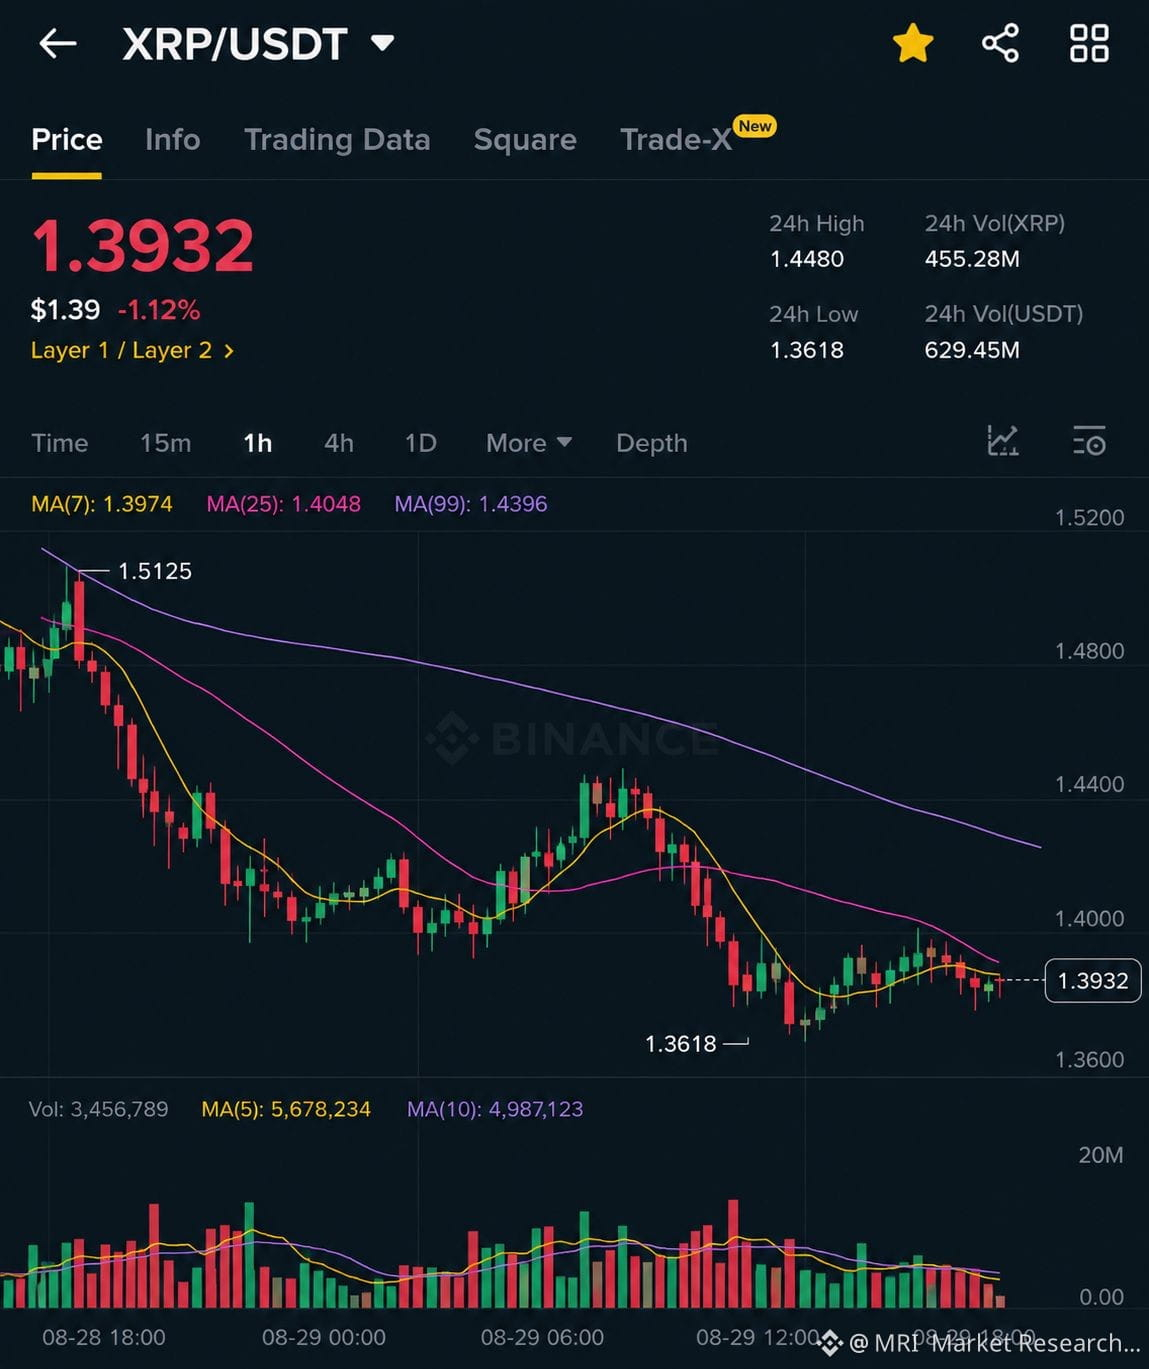Tap the Vol: 3,456,789 label
1149x1369 pixels.
click(98, 1109)
